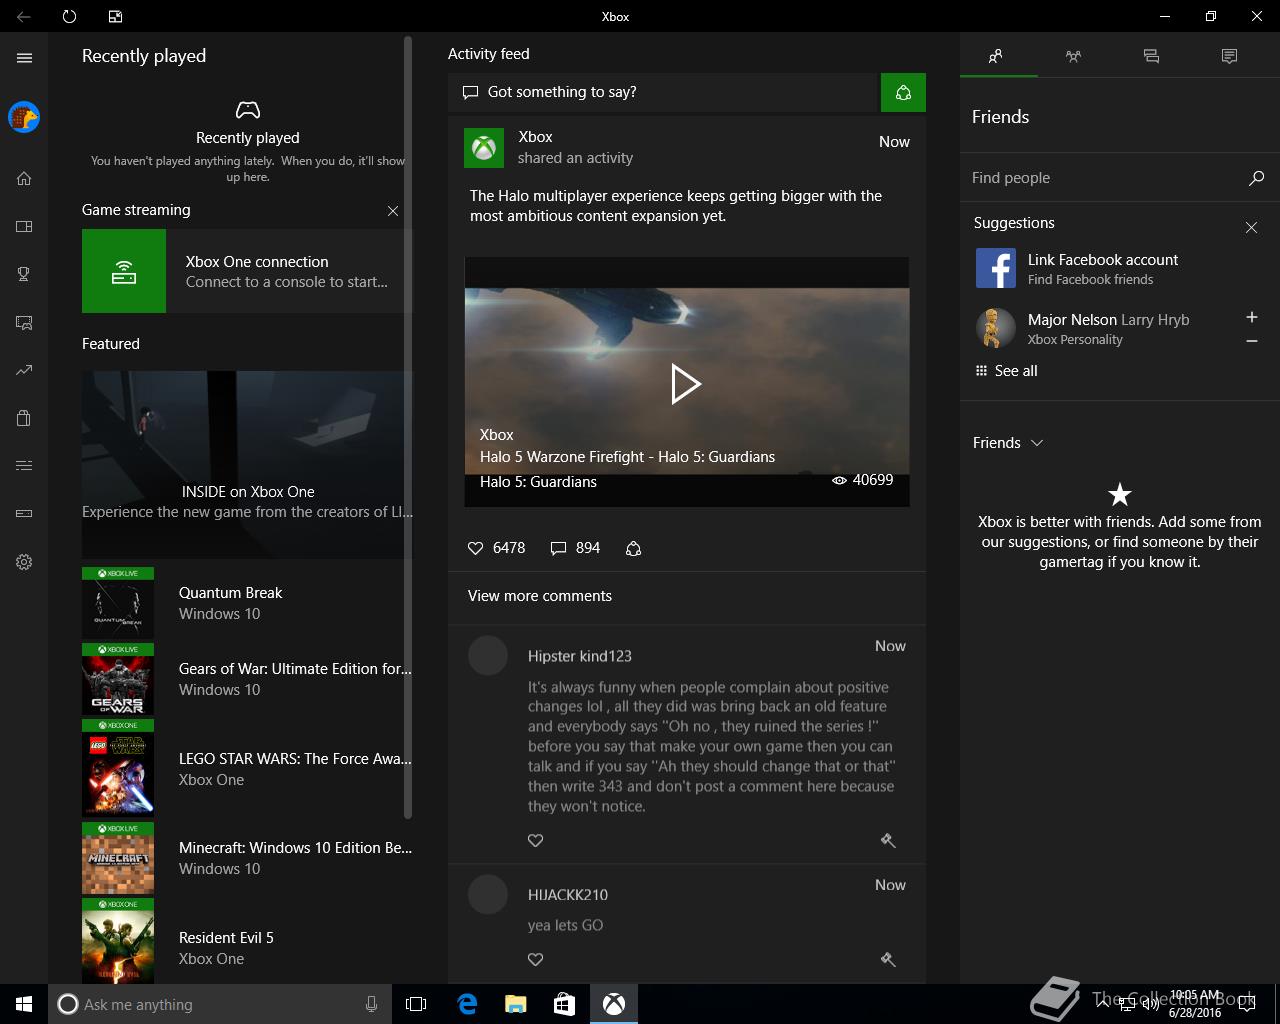Dismiss the Game streaming section
This screenshot has width=1280, height=1024.
[393, 211]
